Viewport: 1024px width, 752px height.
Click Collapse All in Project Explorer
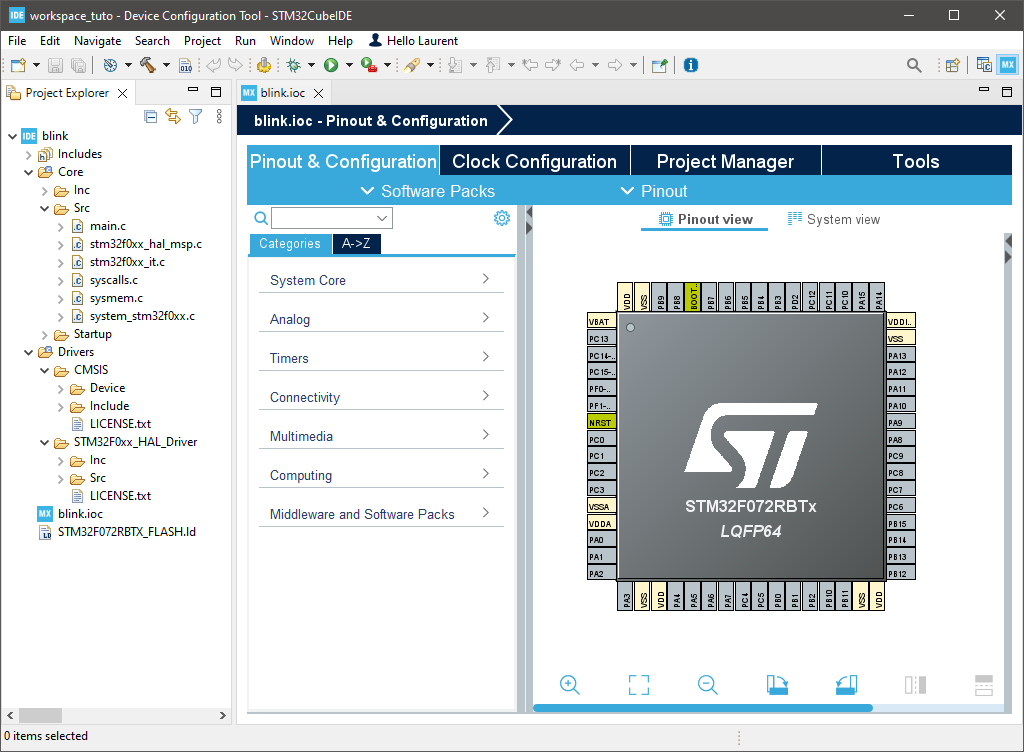pos(151,117)
